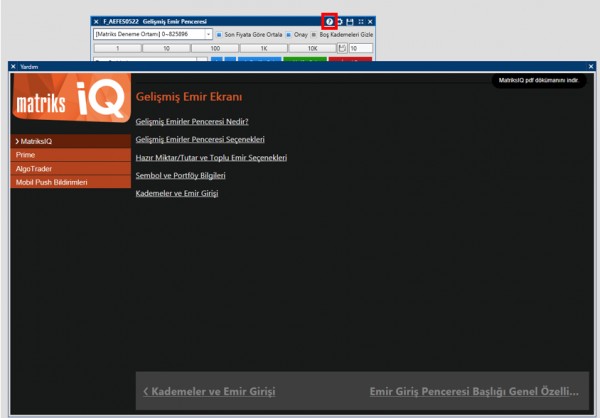Click save quantity icon beside 10K button
The width and height of the screenshot is (600, 418).
pos(342,48)
